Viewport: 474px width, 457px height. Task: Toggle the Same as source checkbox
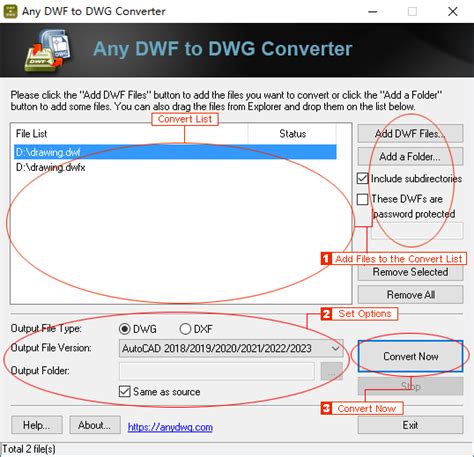coord(125,391)
